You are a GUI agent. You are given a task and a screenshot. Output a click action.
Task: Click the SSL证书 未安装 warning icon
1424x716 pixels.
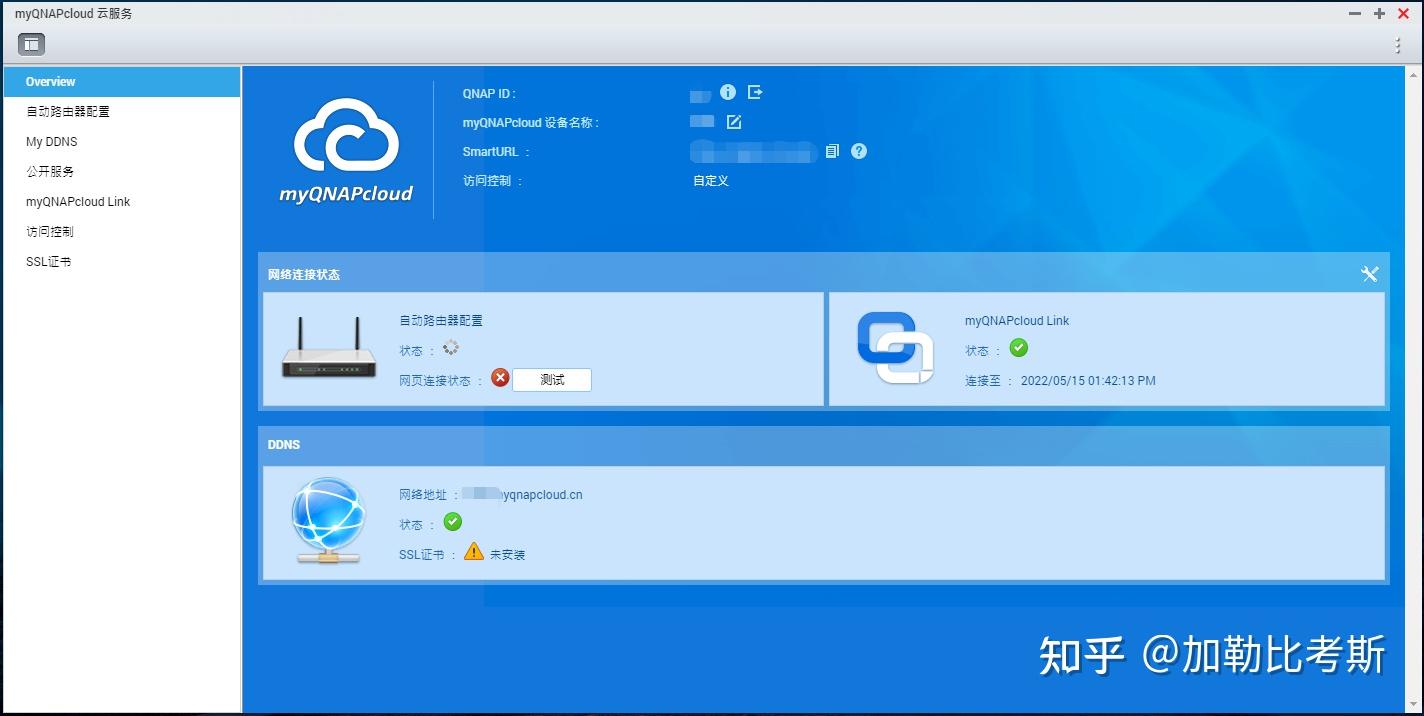473,552
